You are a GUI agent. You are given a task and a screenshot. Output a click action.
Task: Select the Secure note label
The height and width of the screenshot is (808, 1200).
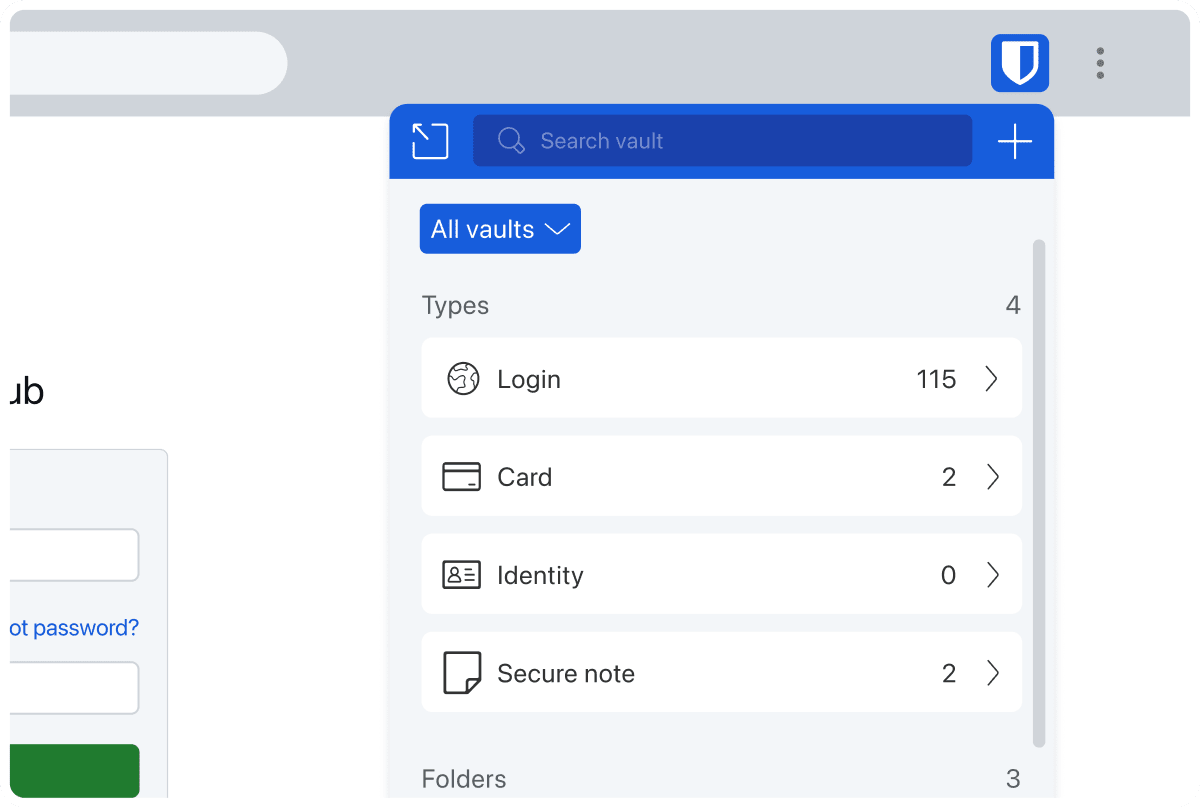[x=566, y=673]
